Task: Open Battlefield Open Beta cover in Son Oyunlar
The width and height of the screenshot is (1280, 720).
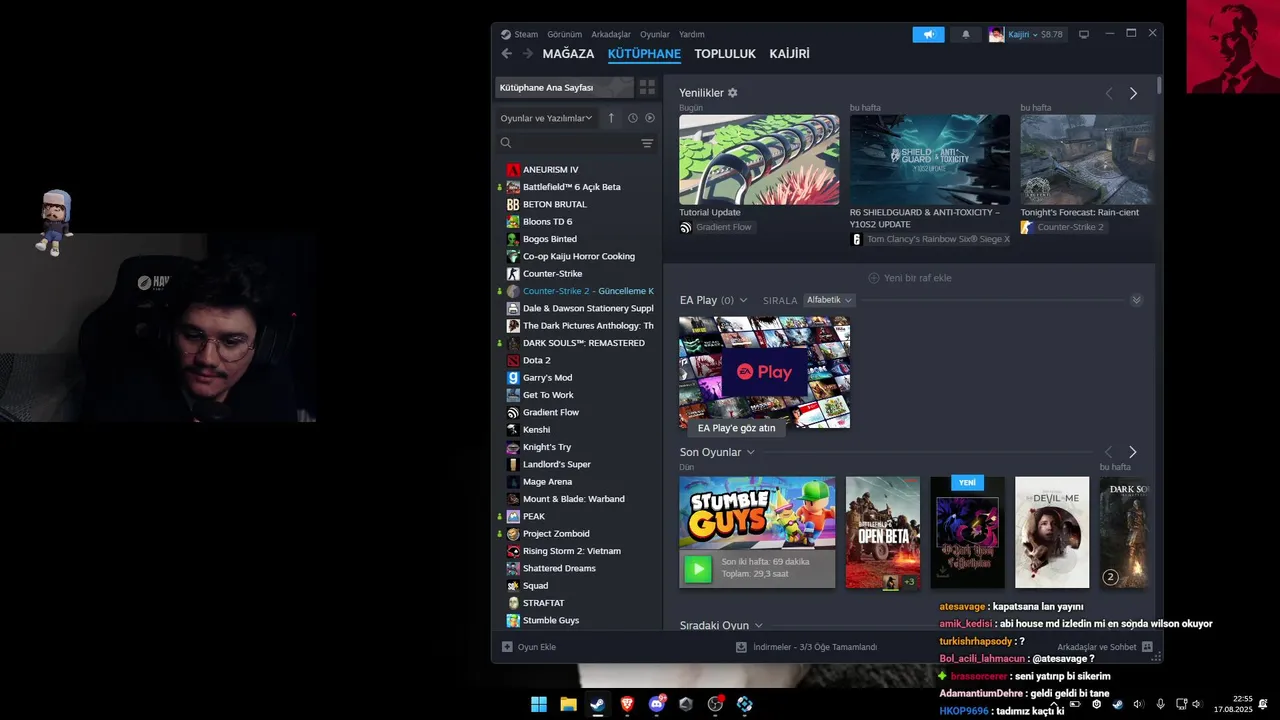Action: (x=883, y=532)
